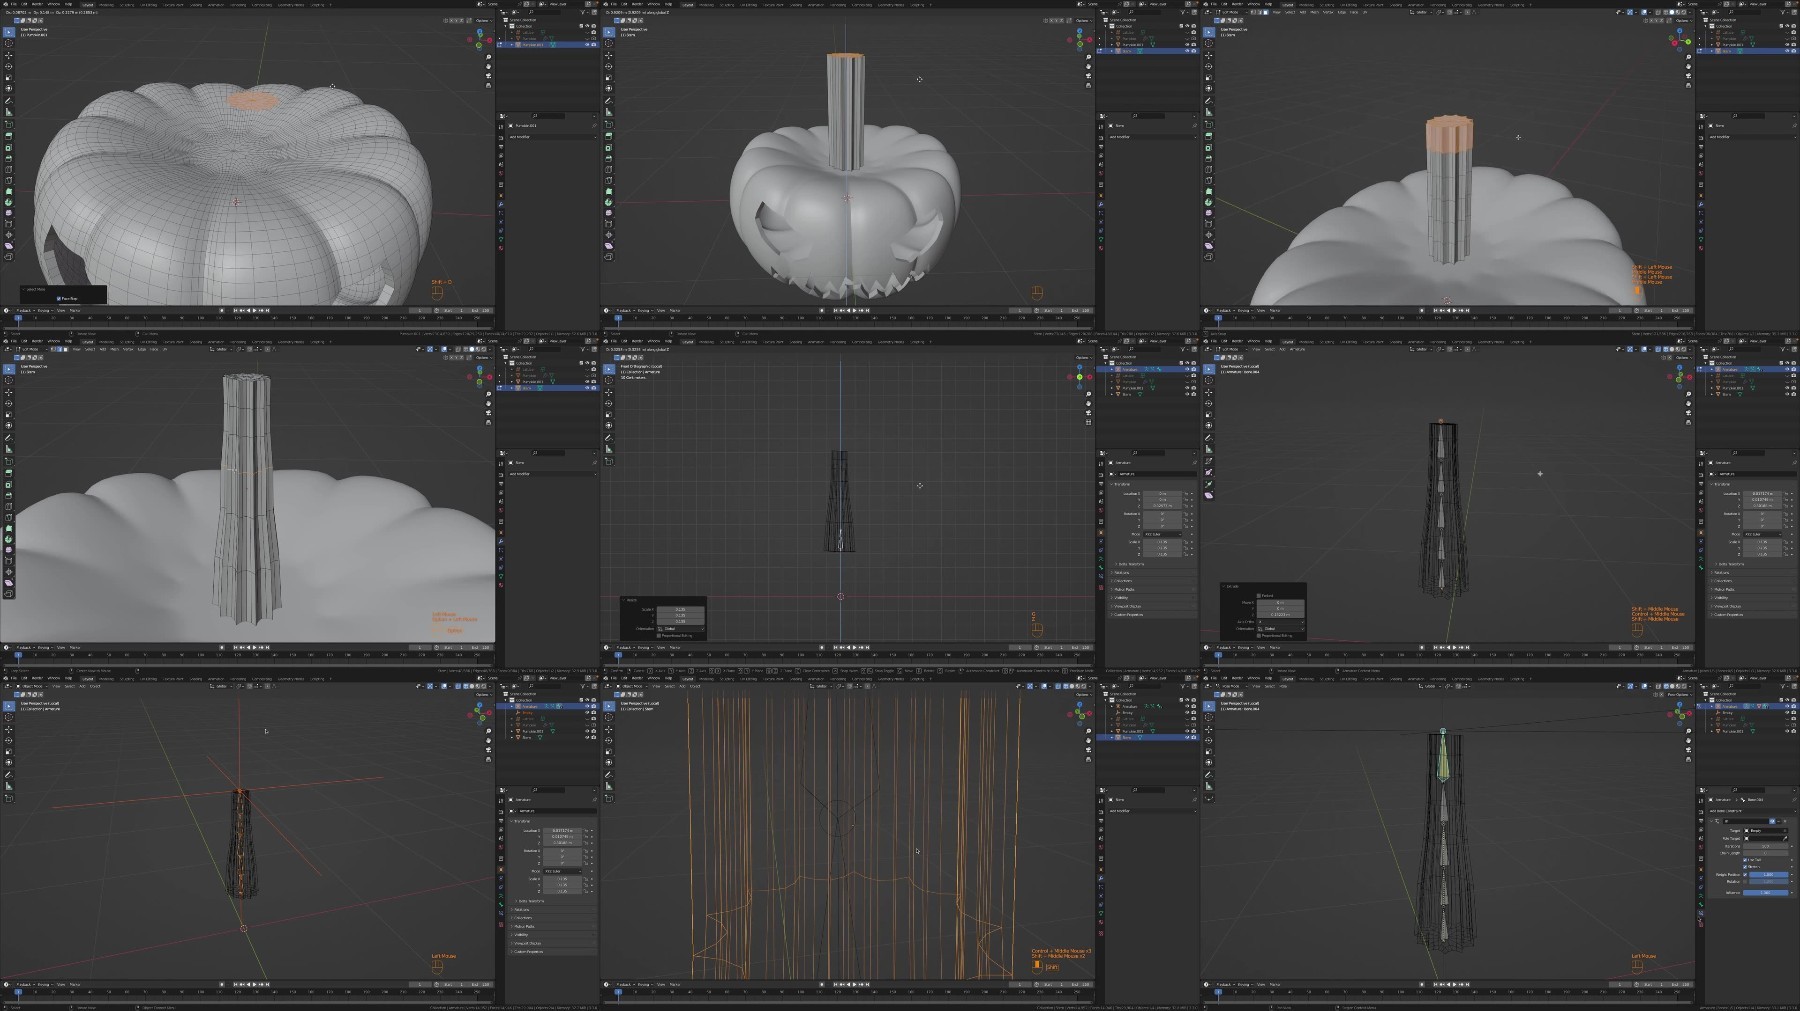The width and height of the screenshot is (1800, 1011).
Task: Open Playback menu in top-left timeline
Action: pos(25,310)
